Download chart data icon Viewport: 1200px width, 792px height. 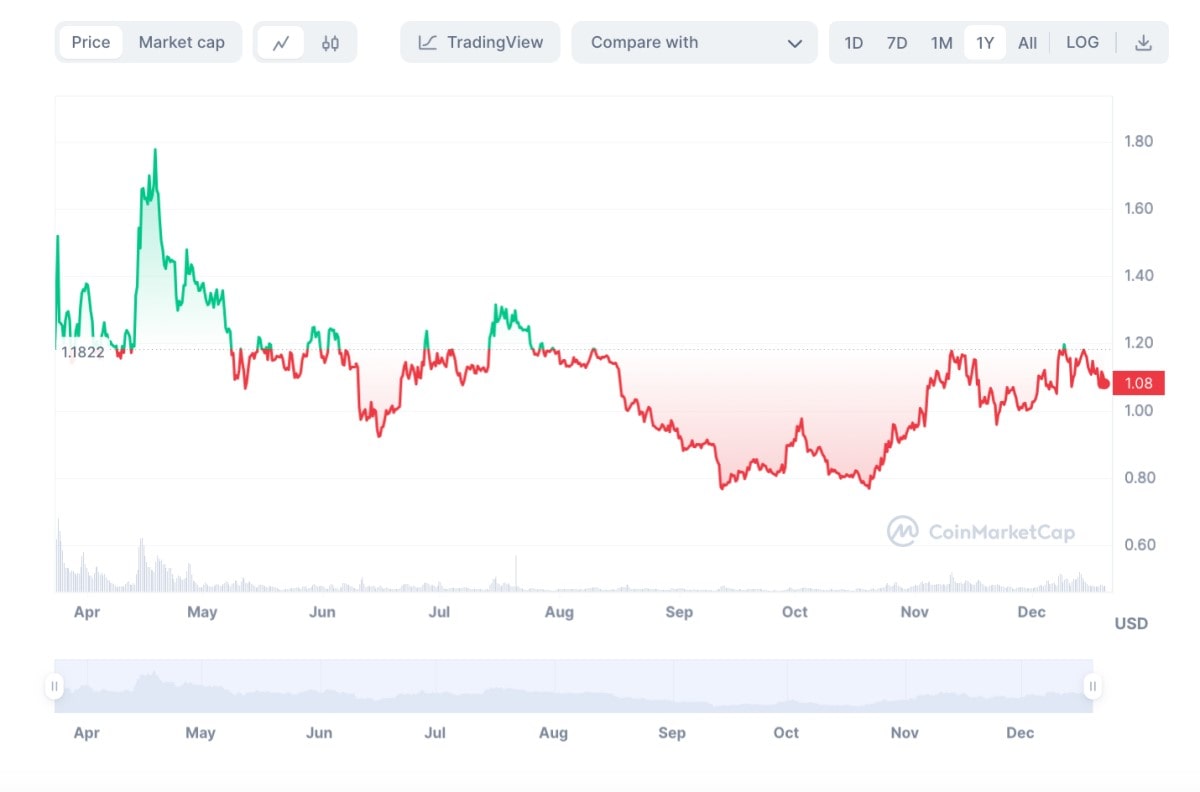pyautogui.click(x=1144, y=43)
